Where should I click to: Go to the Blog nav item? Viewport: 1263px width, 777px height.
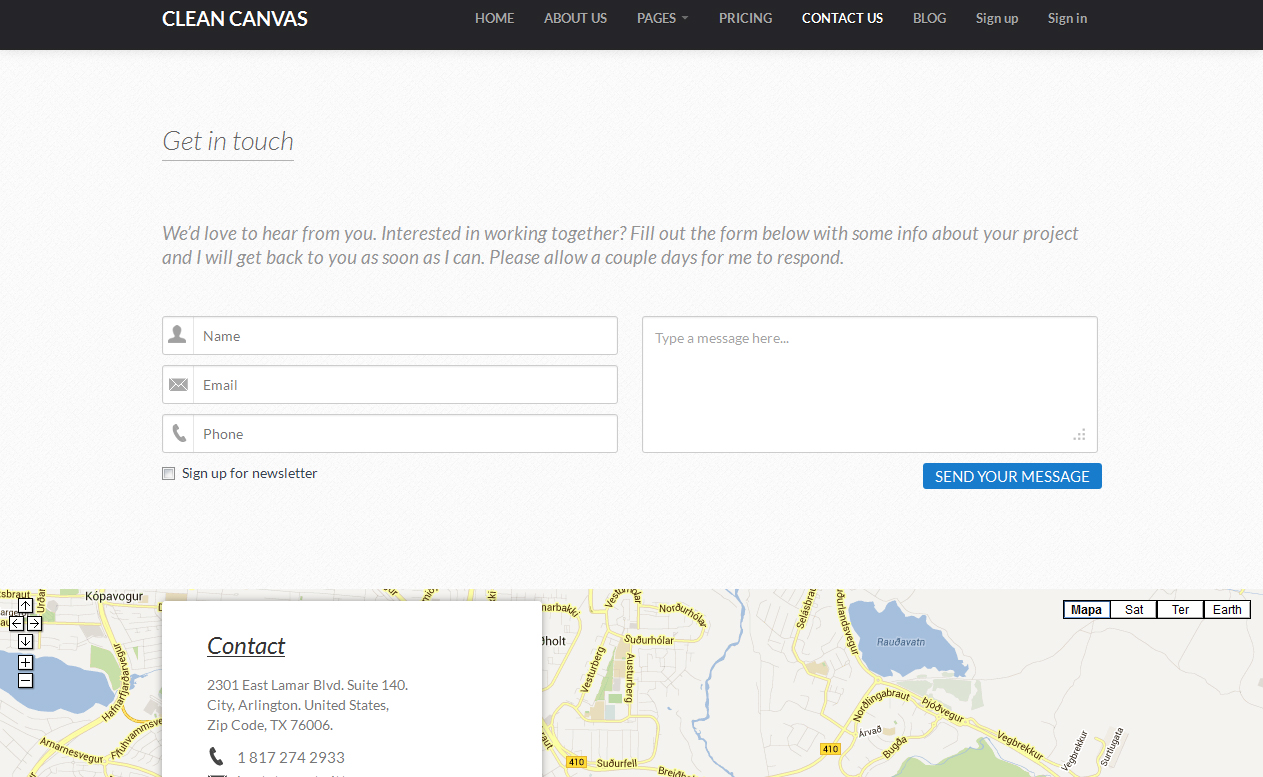point(929,18)
